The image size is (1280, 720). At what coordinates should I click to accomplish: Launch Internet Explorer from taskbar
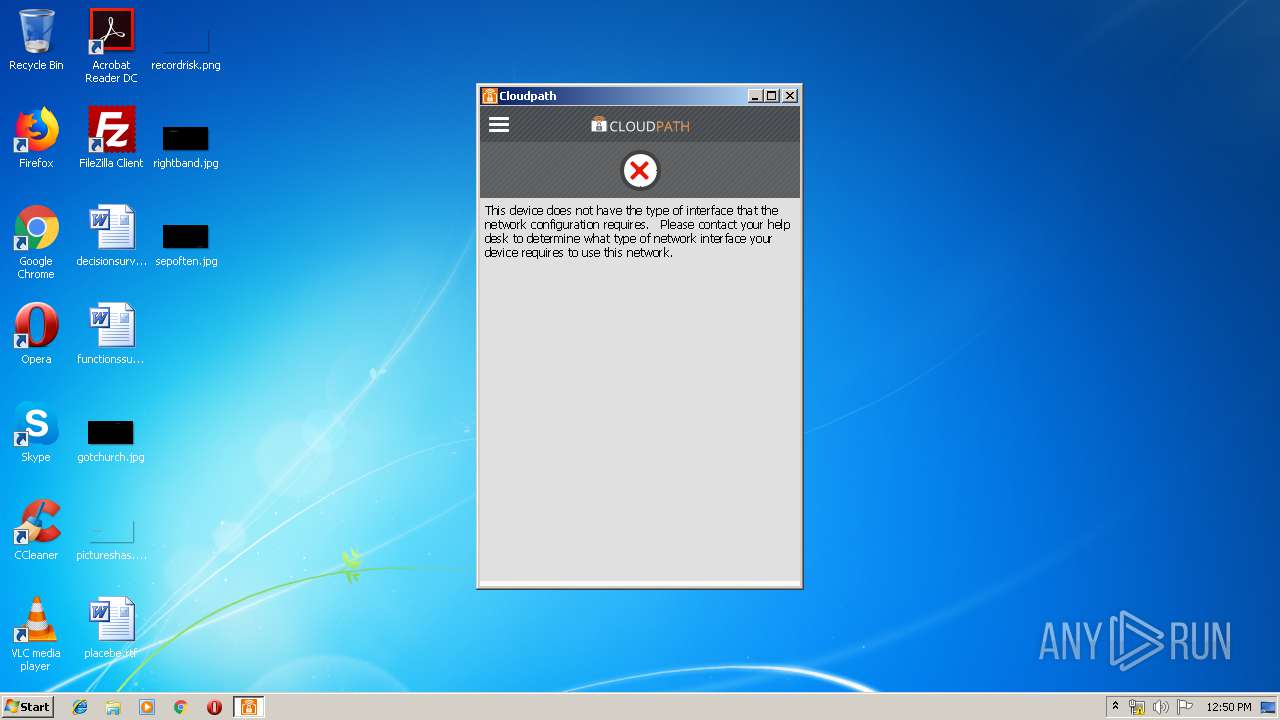[x=80, y=707]
